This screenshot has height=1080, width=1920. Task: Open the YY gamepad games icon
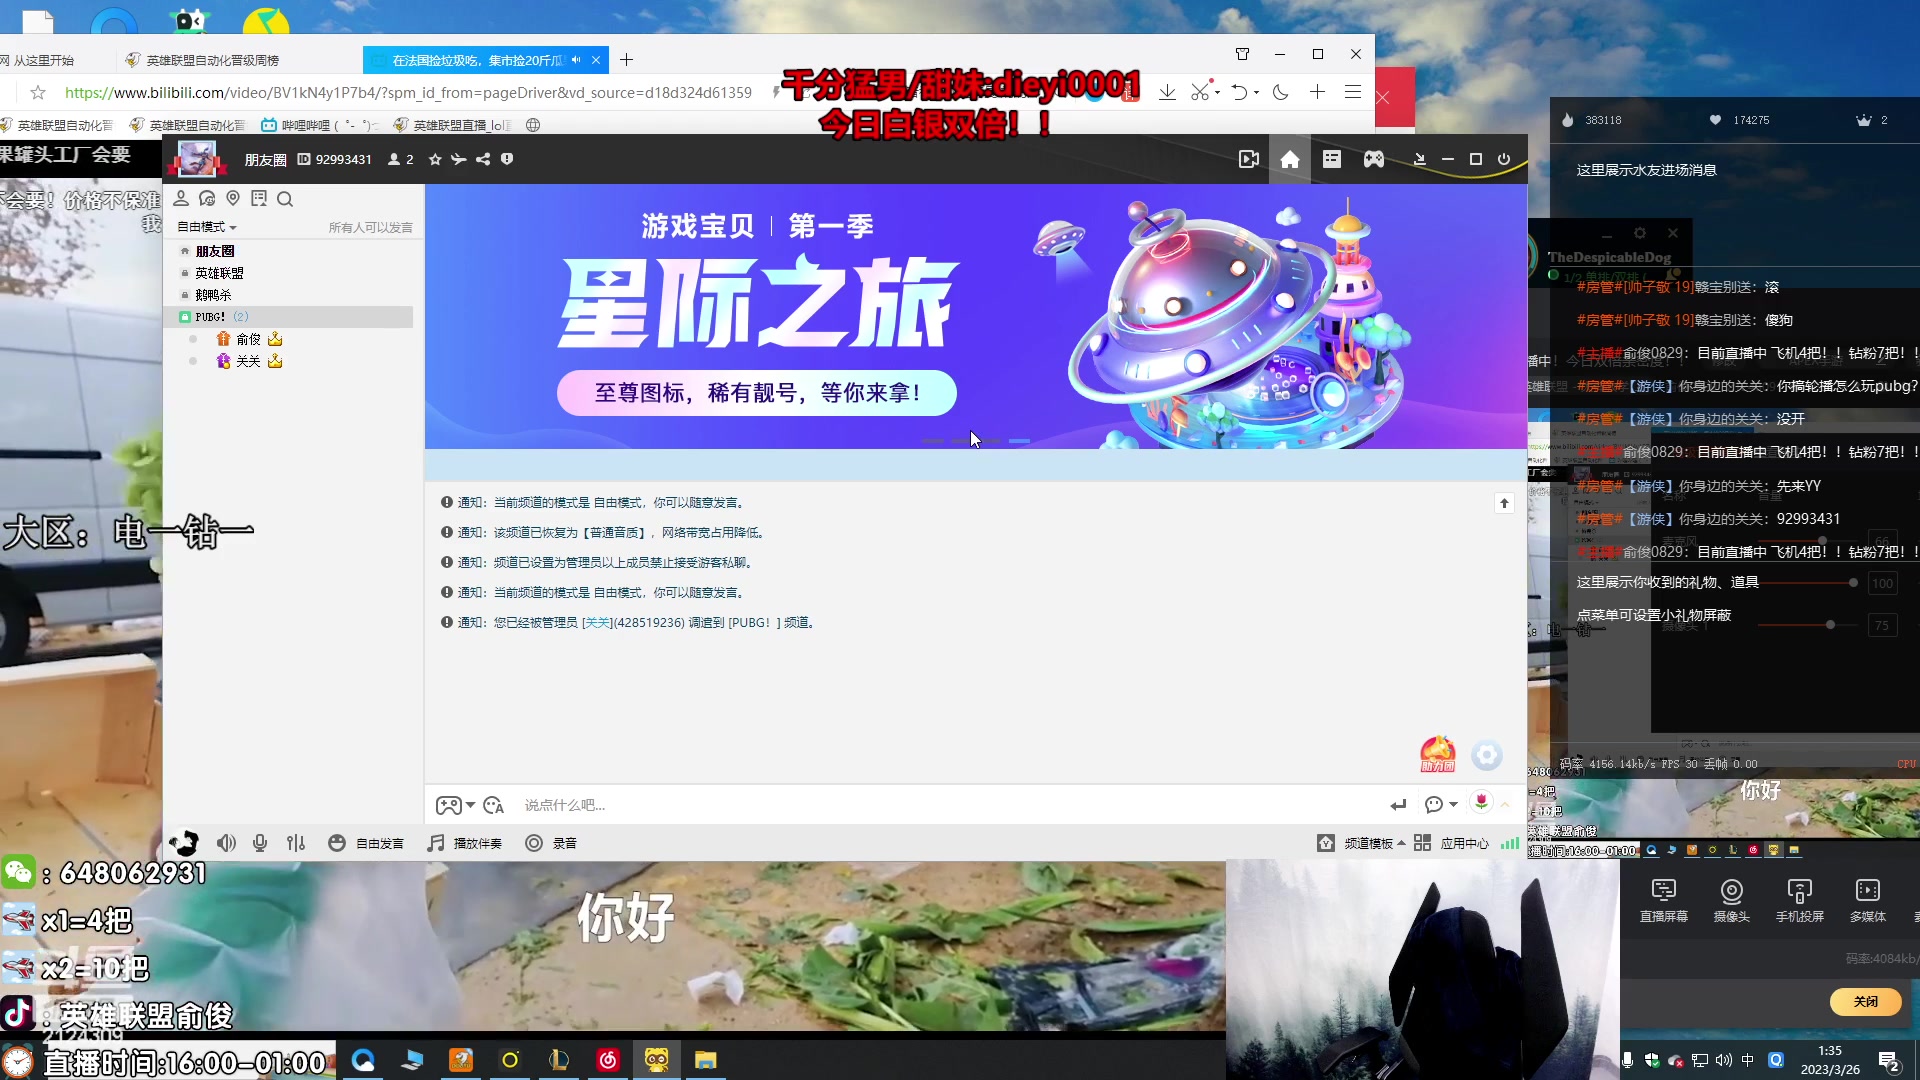1374,159
